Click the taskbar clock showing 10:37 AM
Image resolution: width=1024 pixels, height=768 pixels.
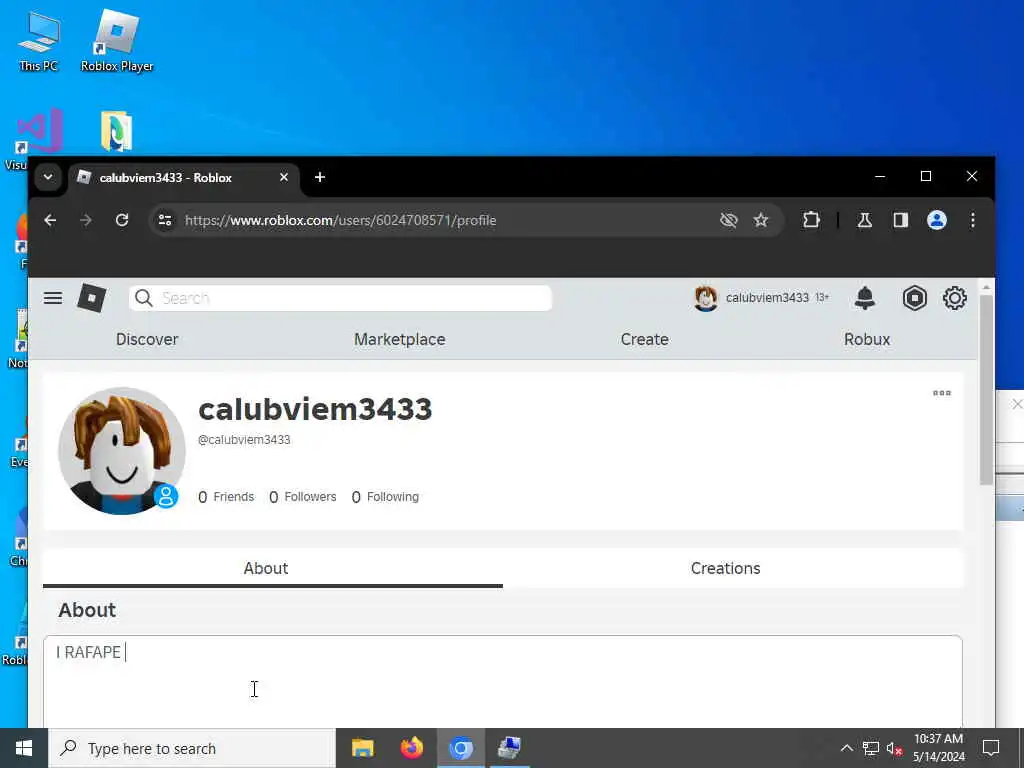click(938, 748)
